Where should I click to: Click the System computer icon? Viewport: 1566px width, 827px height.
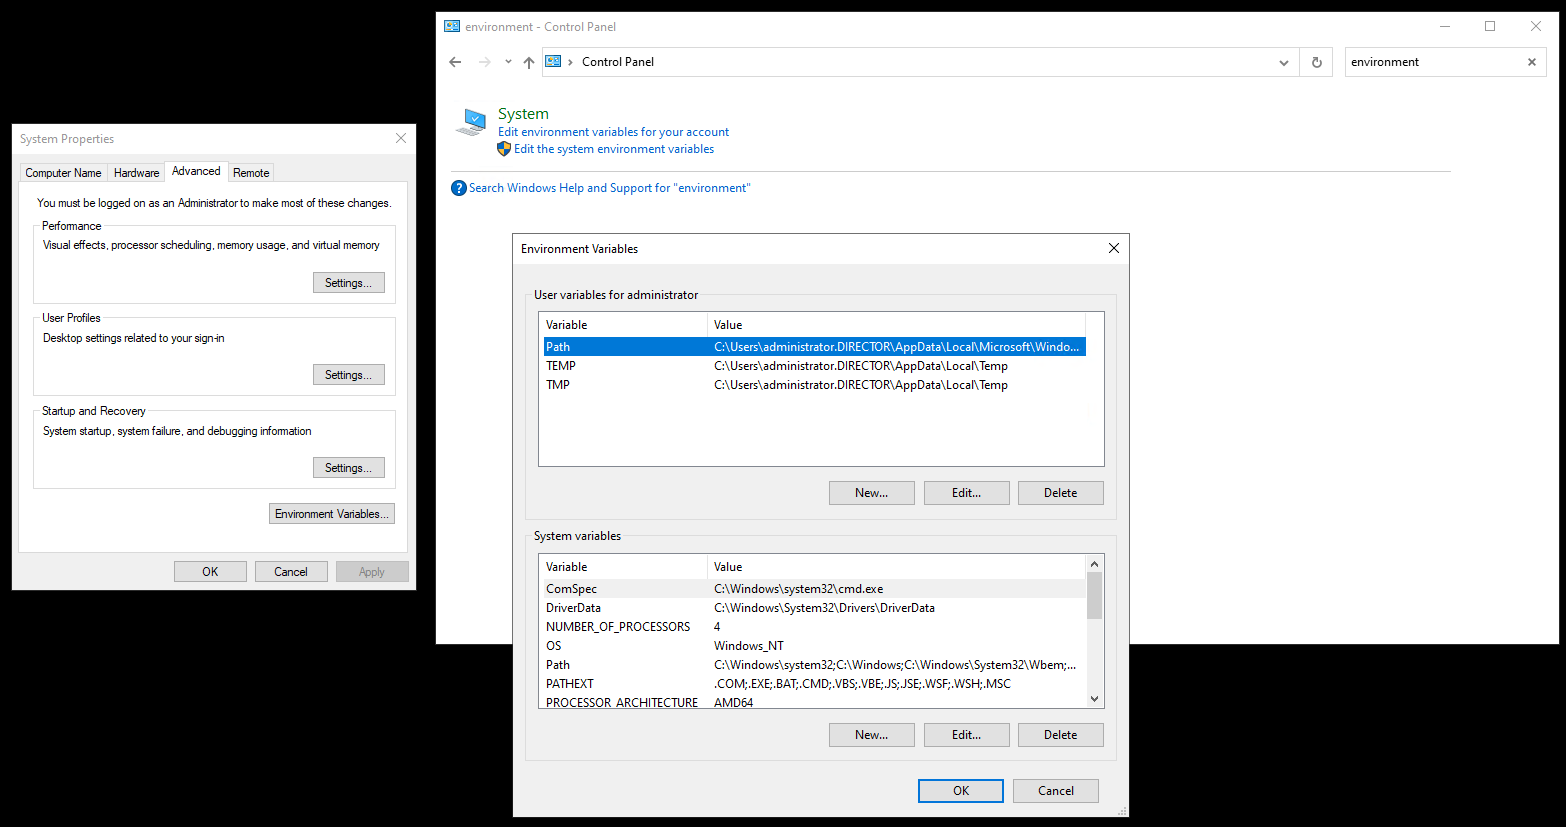470,121
